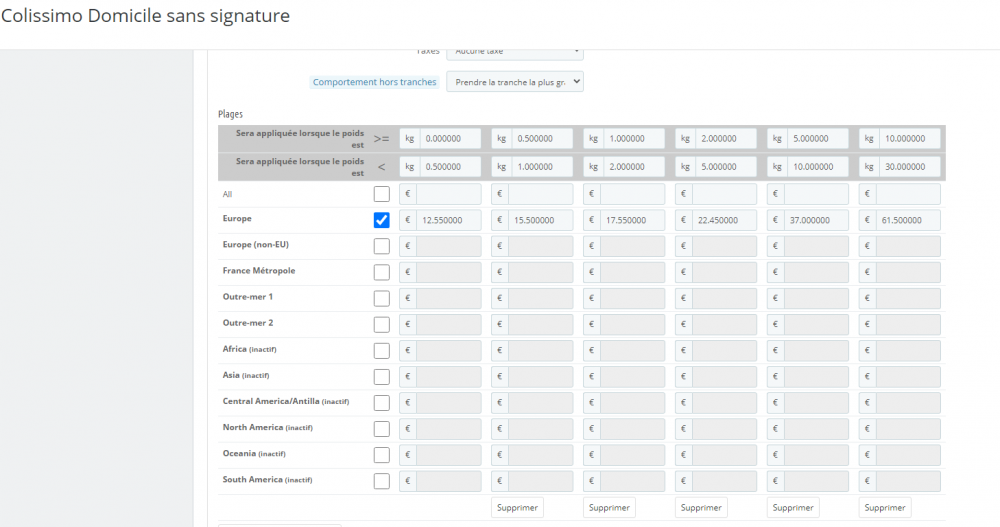The image size is (1000, 527).
Task: Delete the 1–2 kg range with Supprimer
Action: point(609,508)
